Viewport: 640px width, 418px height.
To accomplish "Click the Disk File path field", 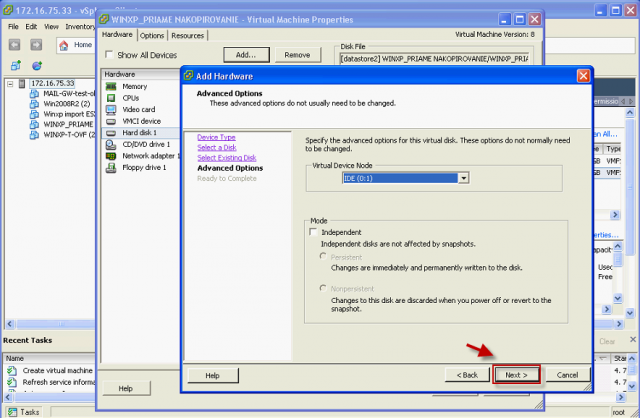I will pyautogui.click(x=434, y=59).
